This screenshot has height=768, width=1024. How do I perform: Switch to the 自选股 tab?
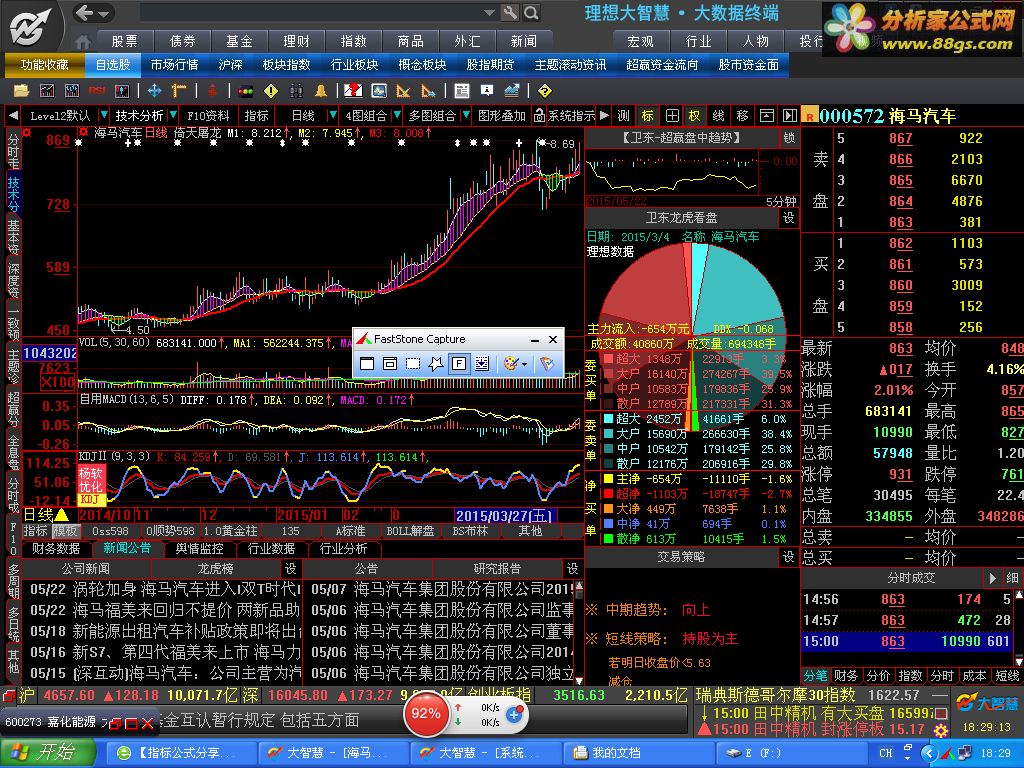point(113,65)
